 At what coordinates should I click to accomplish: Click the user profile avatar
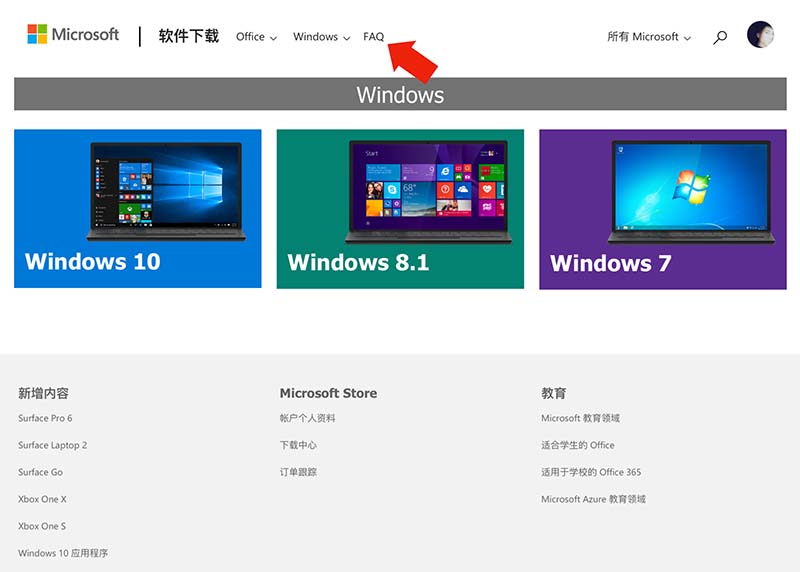coord(760,35)
